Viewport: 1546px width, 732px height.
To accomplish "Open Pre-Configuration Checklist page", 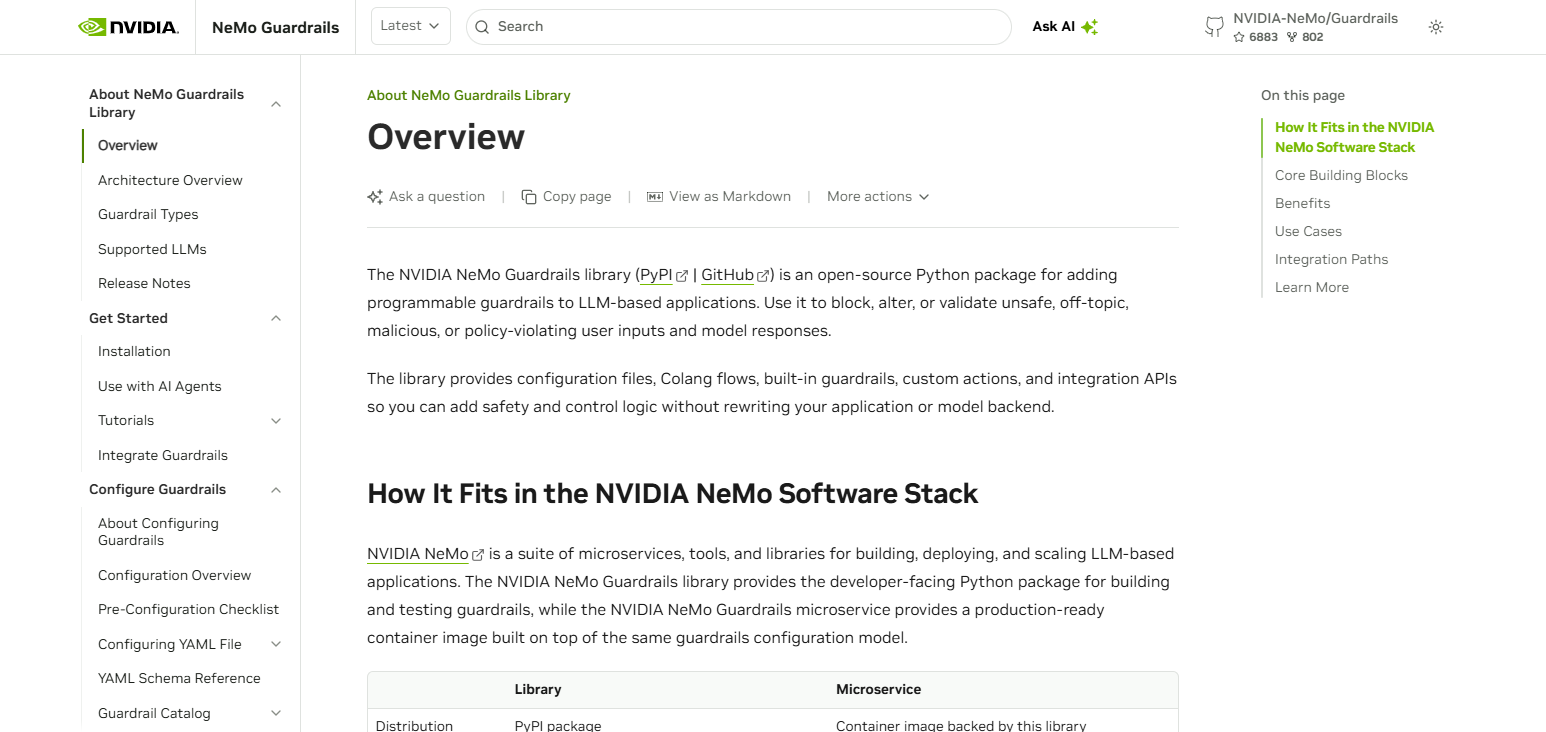I will point(188,610).
